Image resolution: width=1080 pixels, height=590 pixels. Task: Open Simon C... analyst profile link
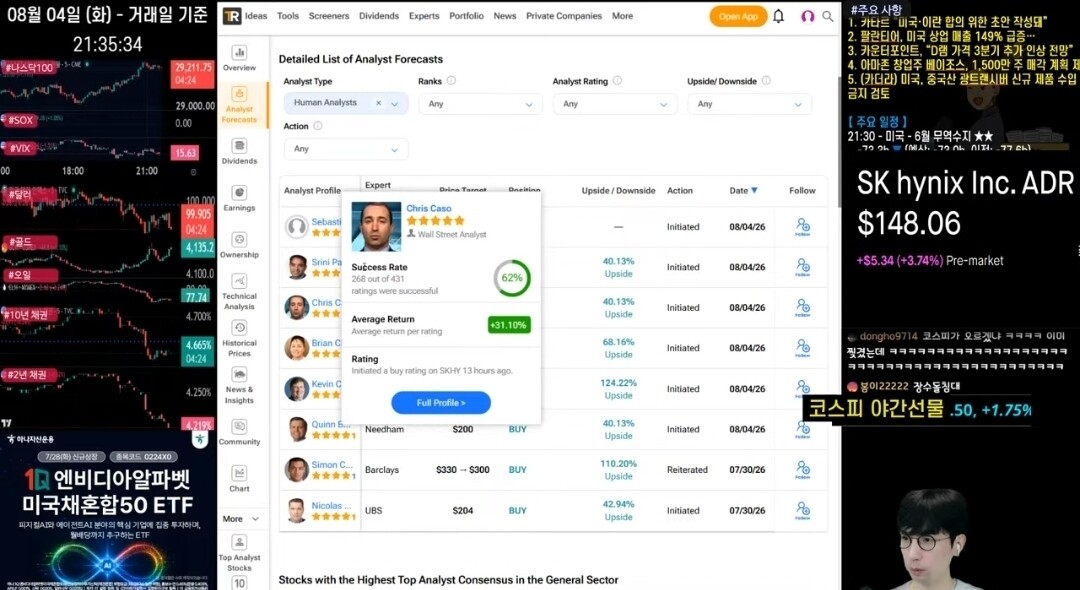pyautogui.click(x=331, y=465)
